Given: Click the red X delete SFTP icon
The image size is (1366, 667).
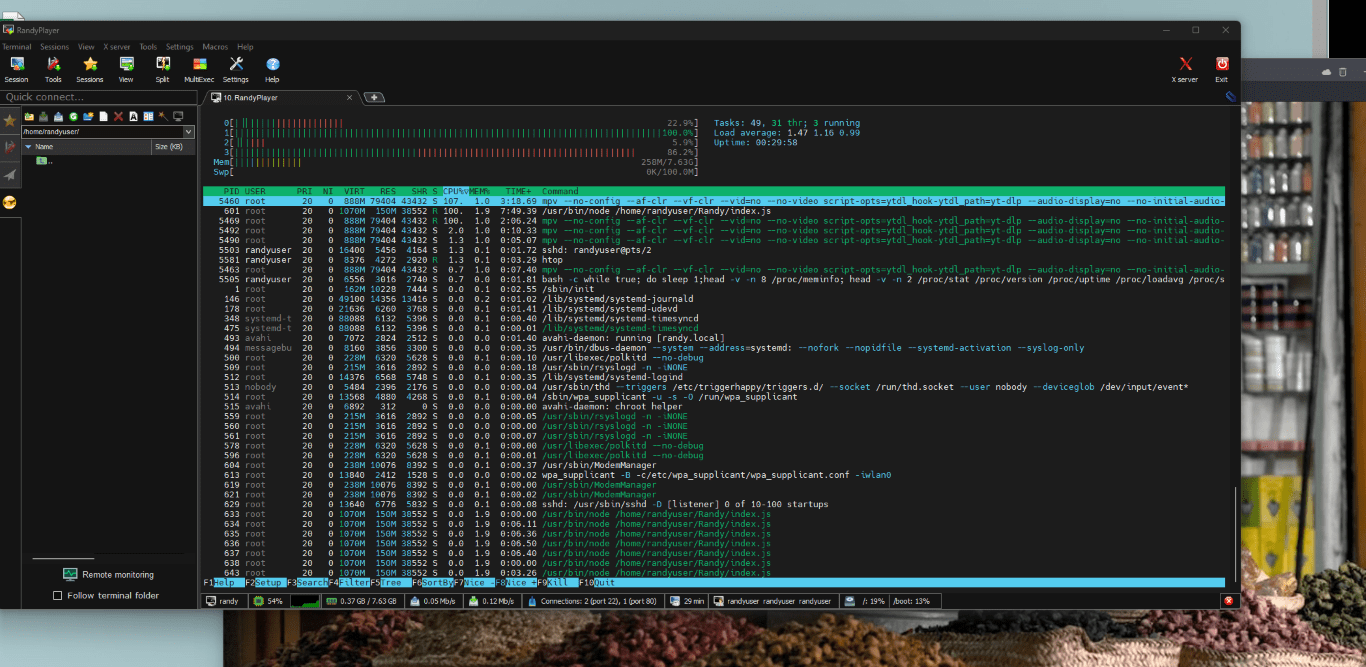Looking at the screenshot, I should (x=118, y=116).
